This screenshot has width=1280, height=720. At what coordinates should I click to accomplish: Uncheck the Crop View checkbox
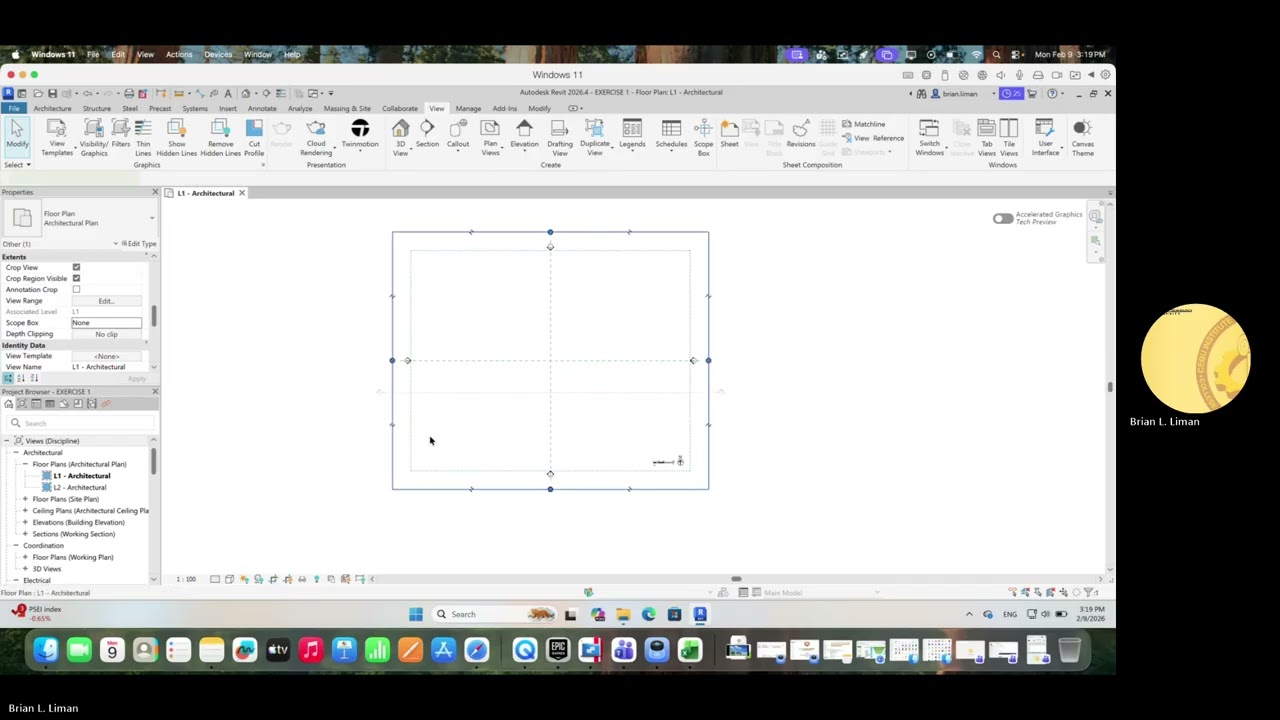[x=76, y=267]
